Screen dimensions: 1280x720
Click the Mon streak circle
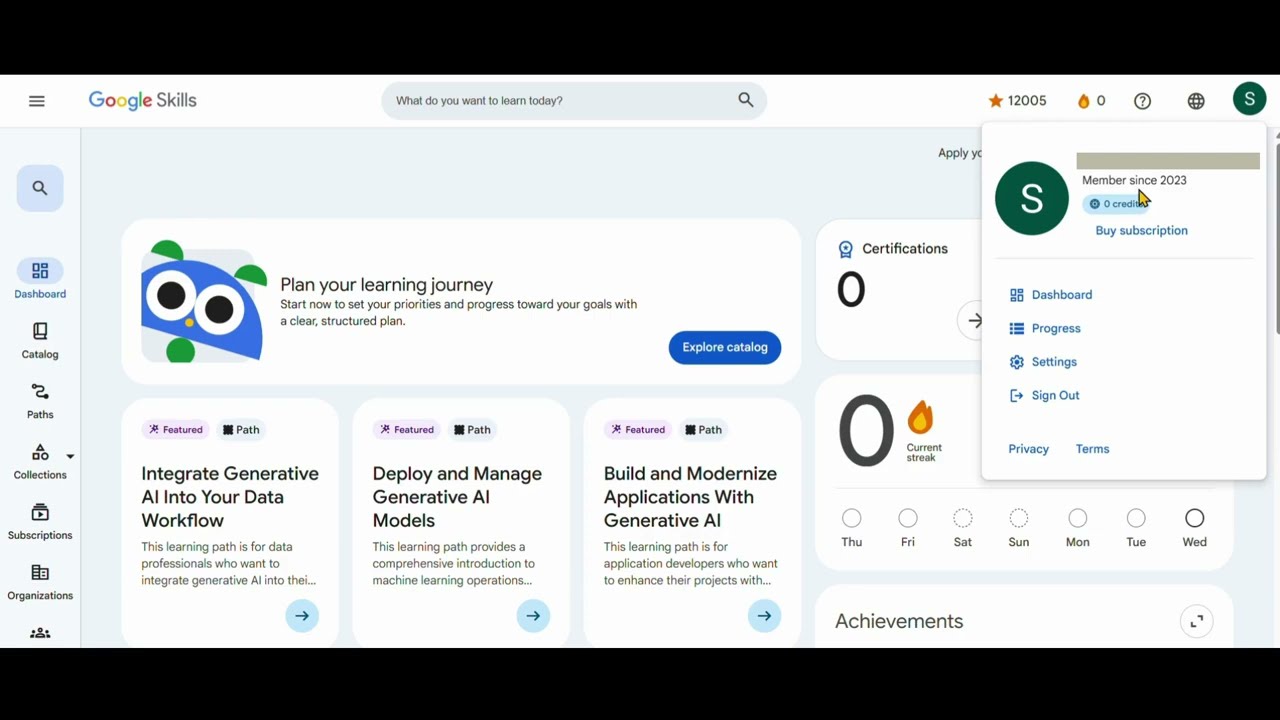(1078, 518)
